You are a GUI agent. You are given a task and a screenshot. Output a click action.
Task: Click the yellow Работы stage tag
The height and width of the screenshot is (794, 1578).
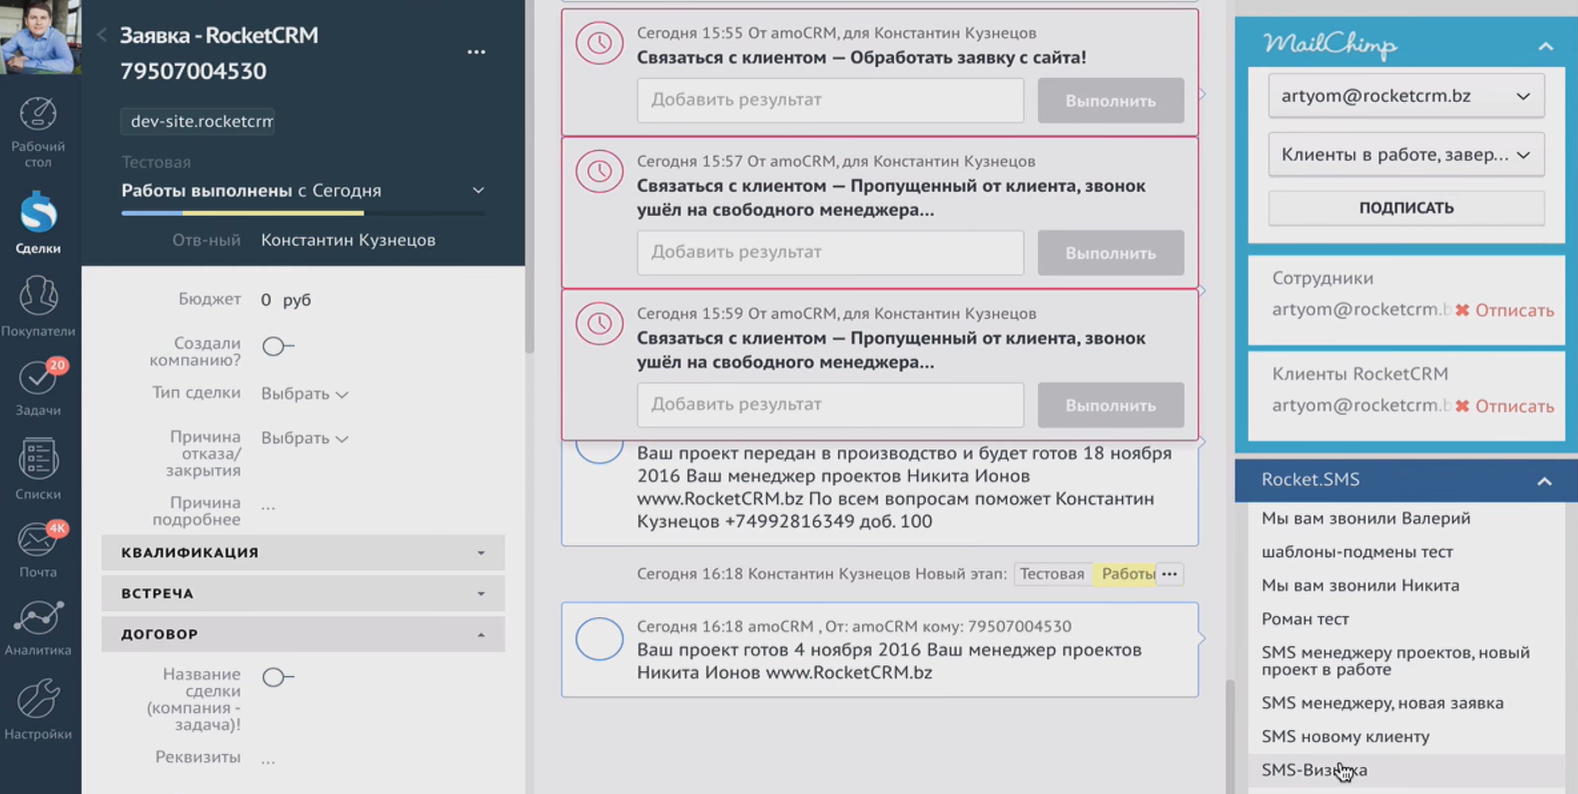[1127, 574]
